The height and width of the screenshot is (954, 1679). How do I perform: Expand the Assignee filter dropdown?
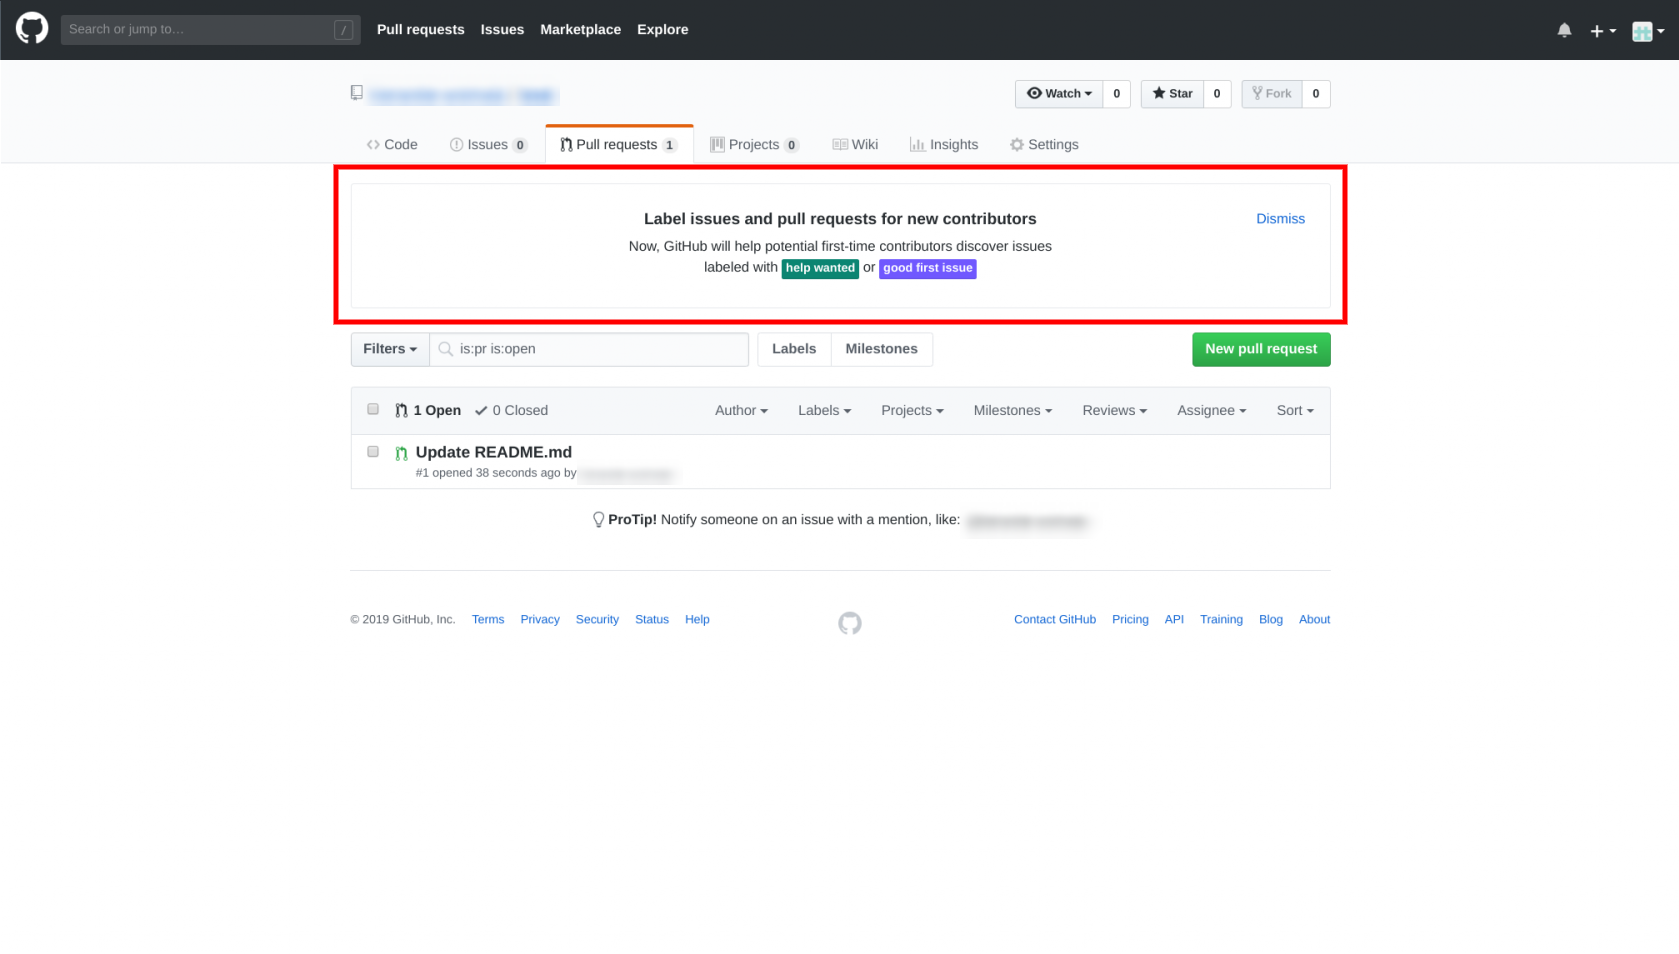(1211, 410)
